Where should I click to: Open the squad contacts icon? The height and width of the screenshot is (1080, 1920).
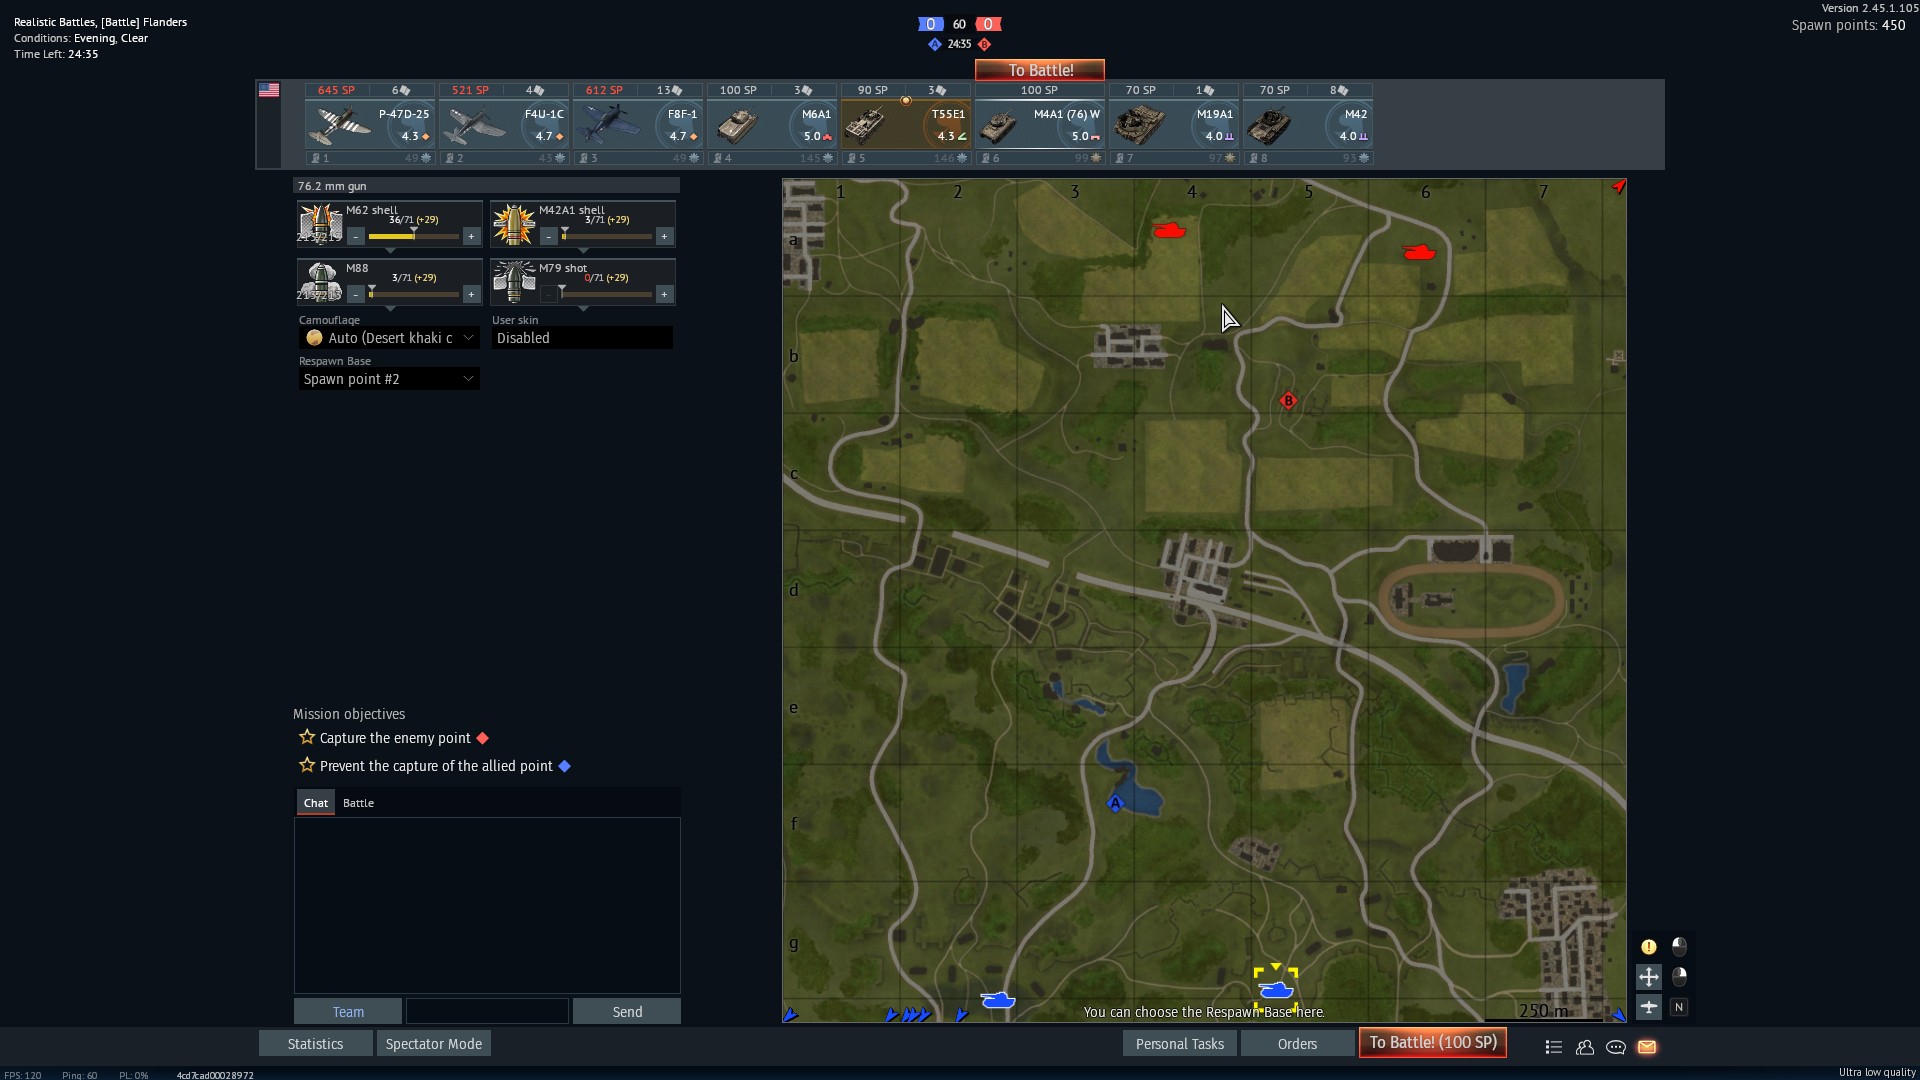[1585, 1047]
